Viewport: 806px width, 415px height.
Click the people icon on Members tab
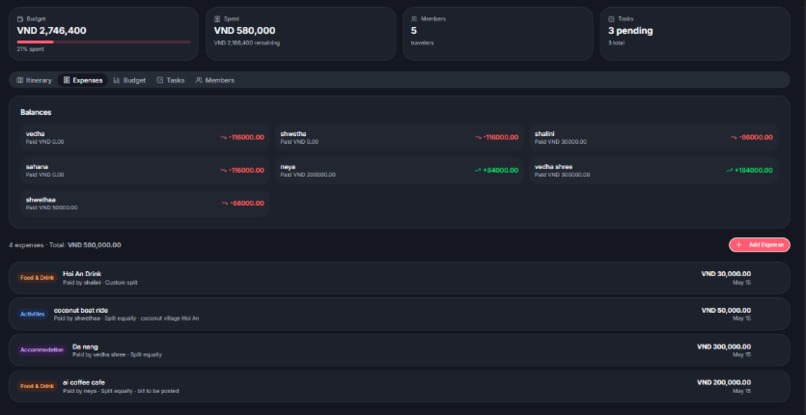tap(199, 80)
